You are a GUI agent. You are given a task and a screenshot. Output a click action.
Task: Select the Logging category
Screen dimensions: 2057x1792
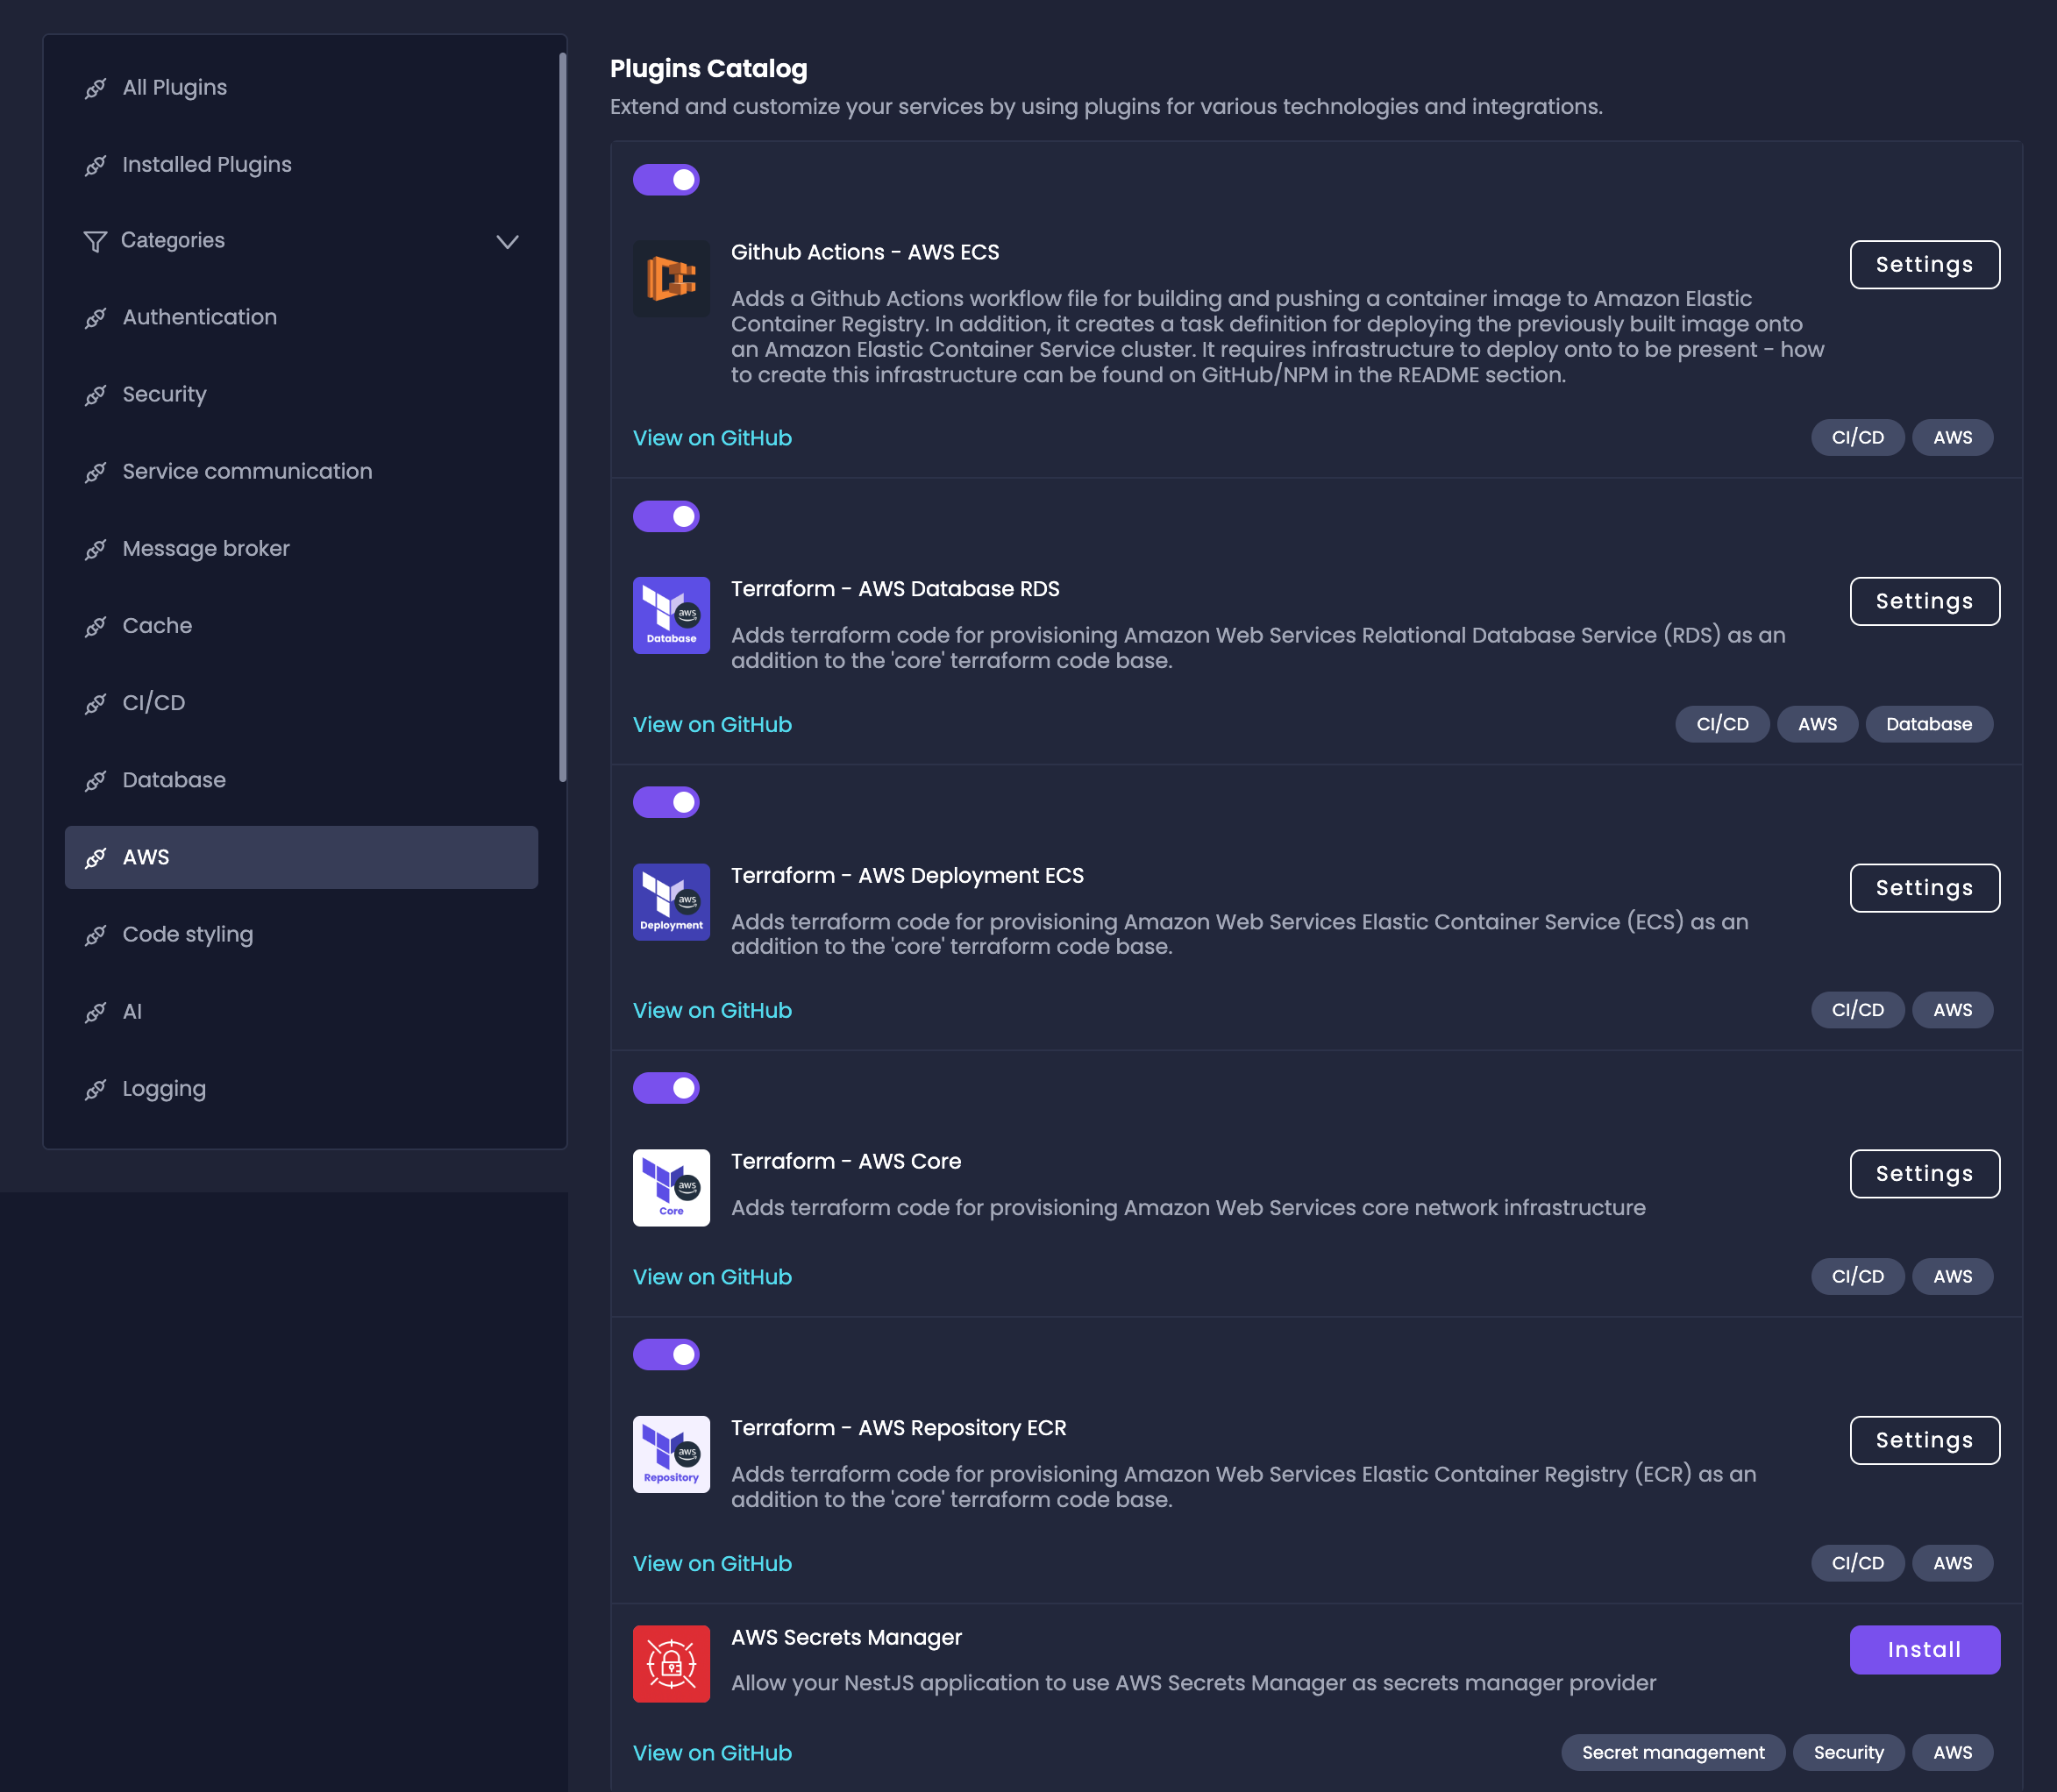[301, 1088]
